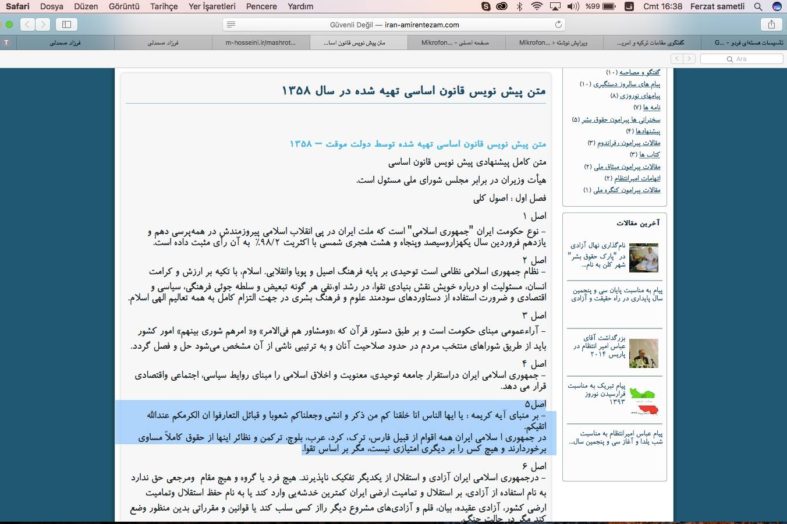
Task: Click the نهال آزادی article thumbnail
Action: 643,257
